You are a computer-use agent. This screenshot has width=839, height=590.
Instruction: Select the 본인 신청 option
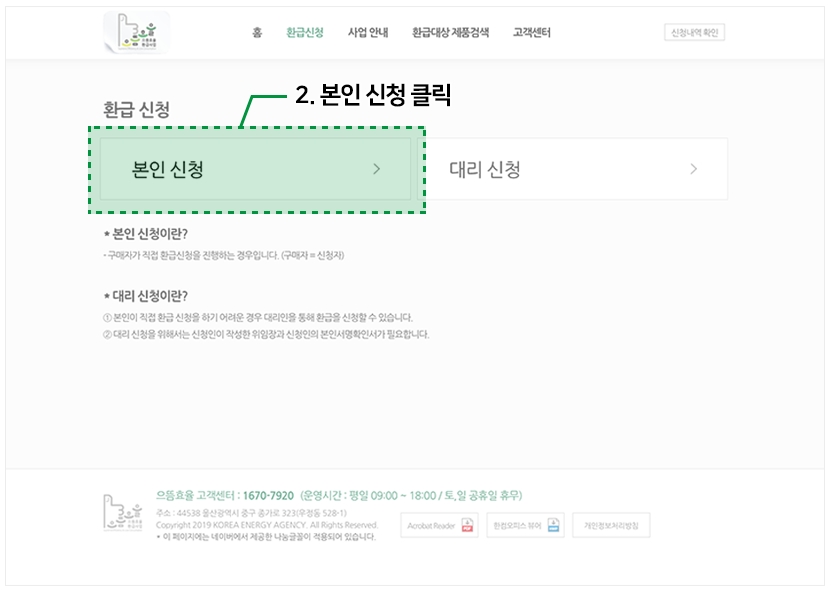click(x=255, y=169)
